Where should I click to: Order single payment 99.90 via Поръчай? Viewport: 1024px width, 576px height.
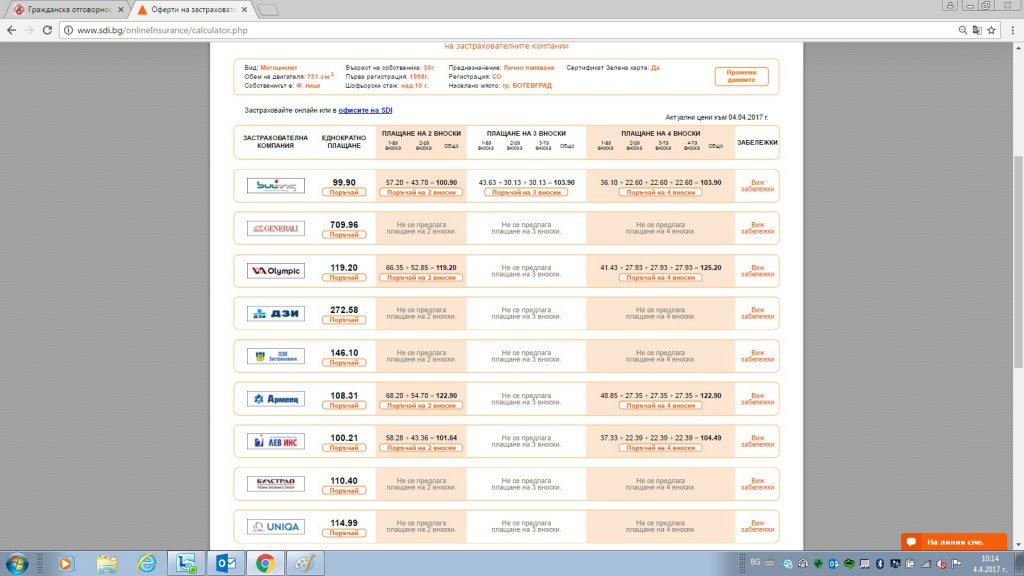[x=344, y=193]
